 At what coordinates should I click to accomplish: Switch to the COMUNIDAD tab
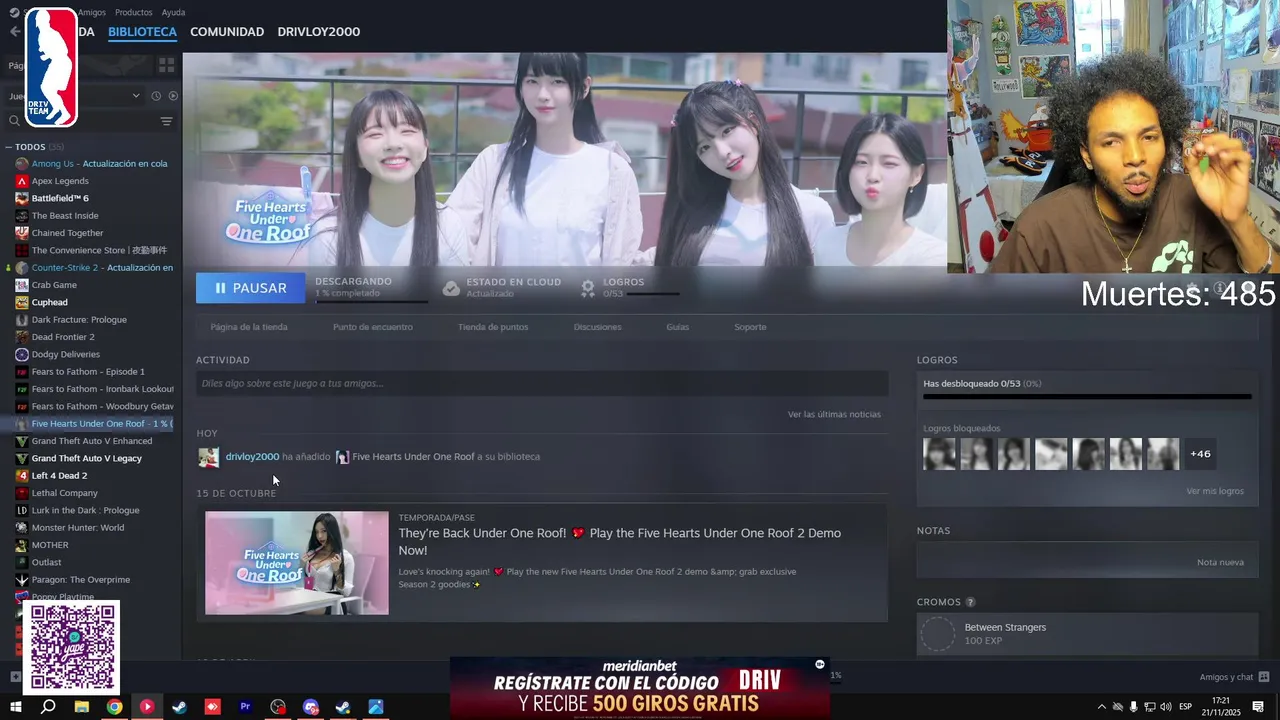[227, 32]
